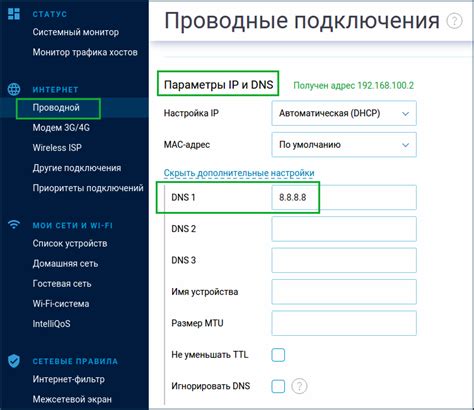Open help for the Проводные подключения heading
This screenshot has width=474, height=410.
(454, 21)
